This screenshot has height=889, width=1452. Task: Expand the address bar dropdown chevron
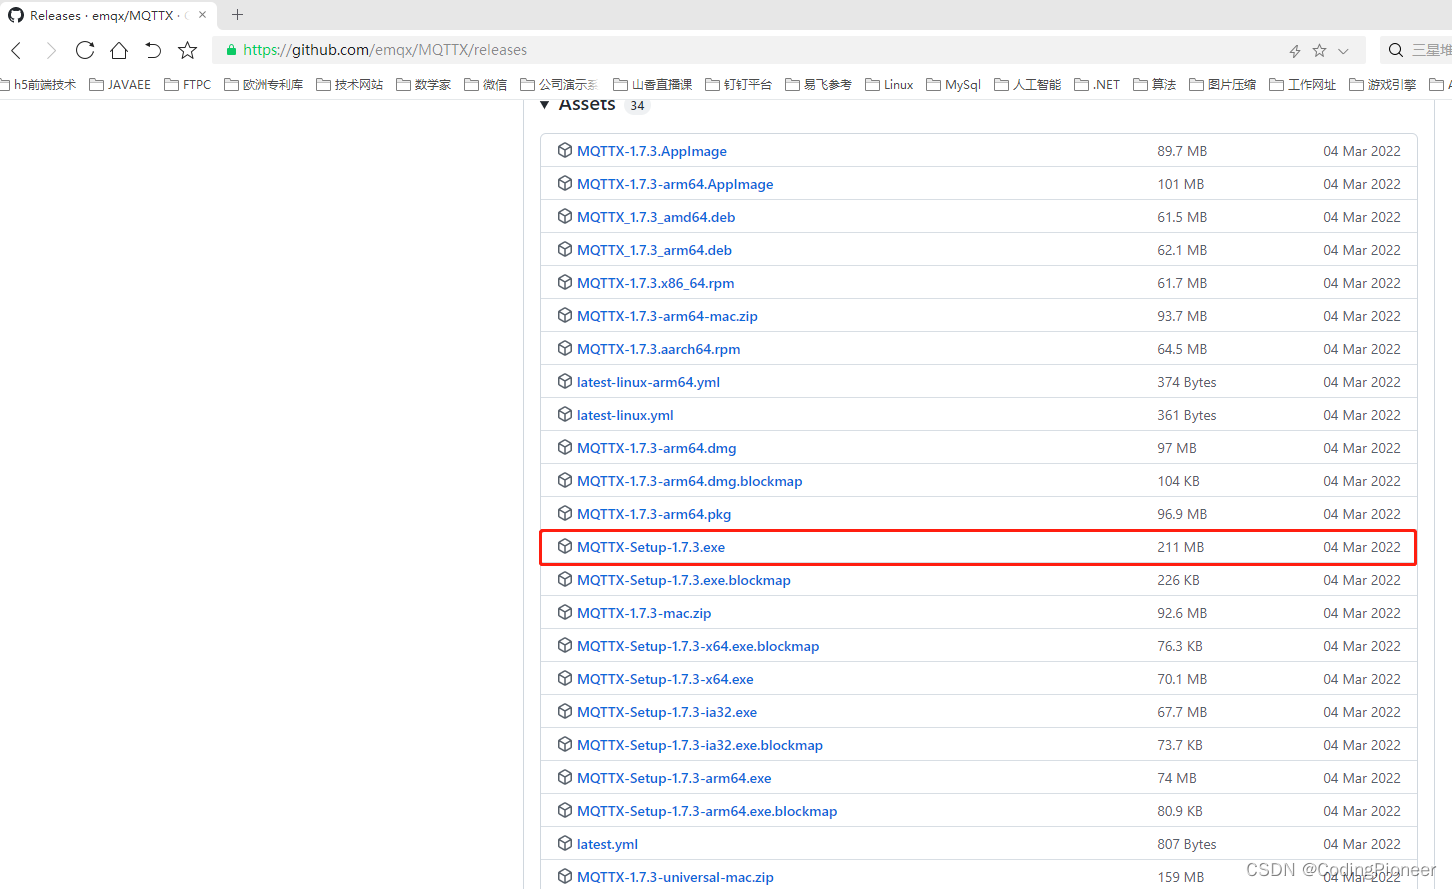[x=1343, y=51]
